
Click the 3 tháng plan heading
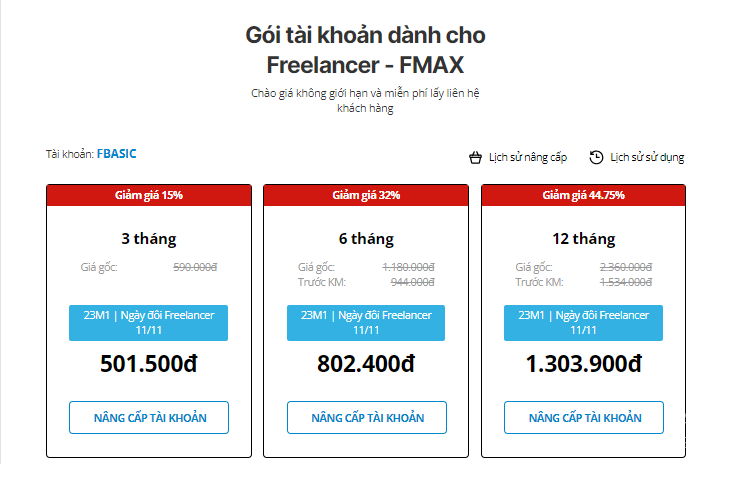point(149,238)
